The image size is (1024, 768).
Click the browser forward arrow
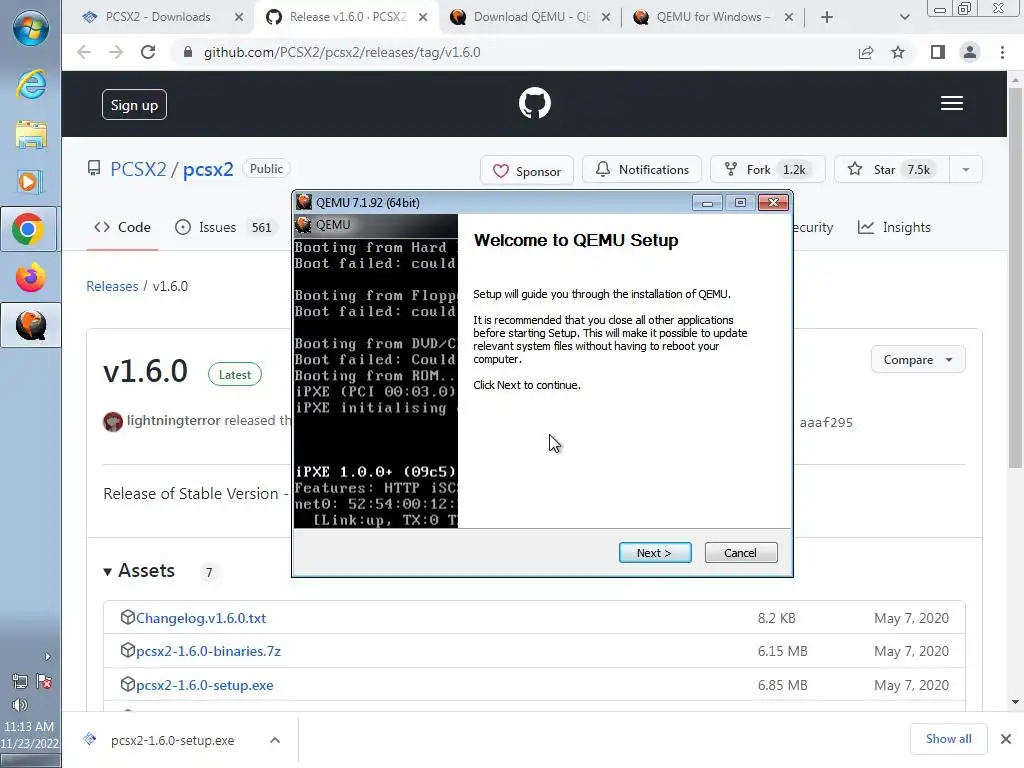(x=116, y=52)
